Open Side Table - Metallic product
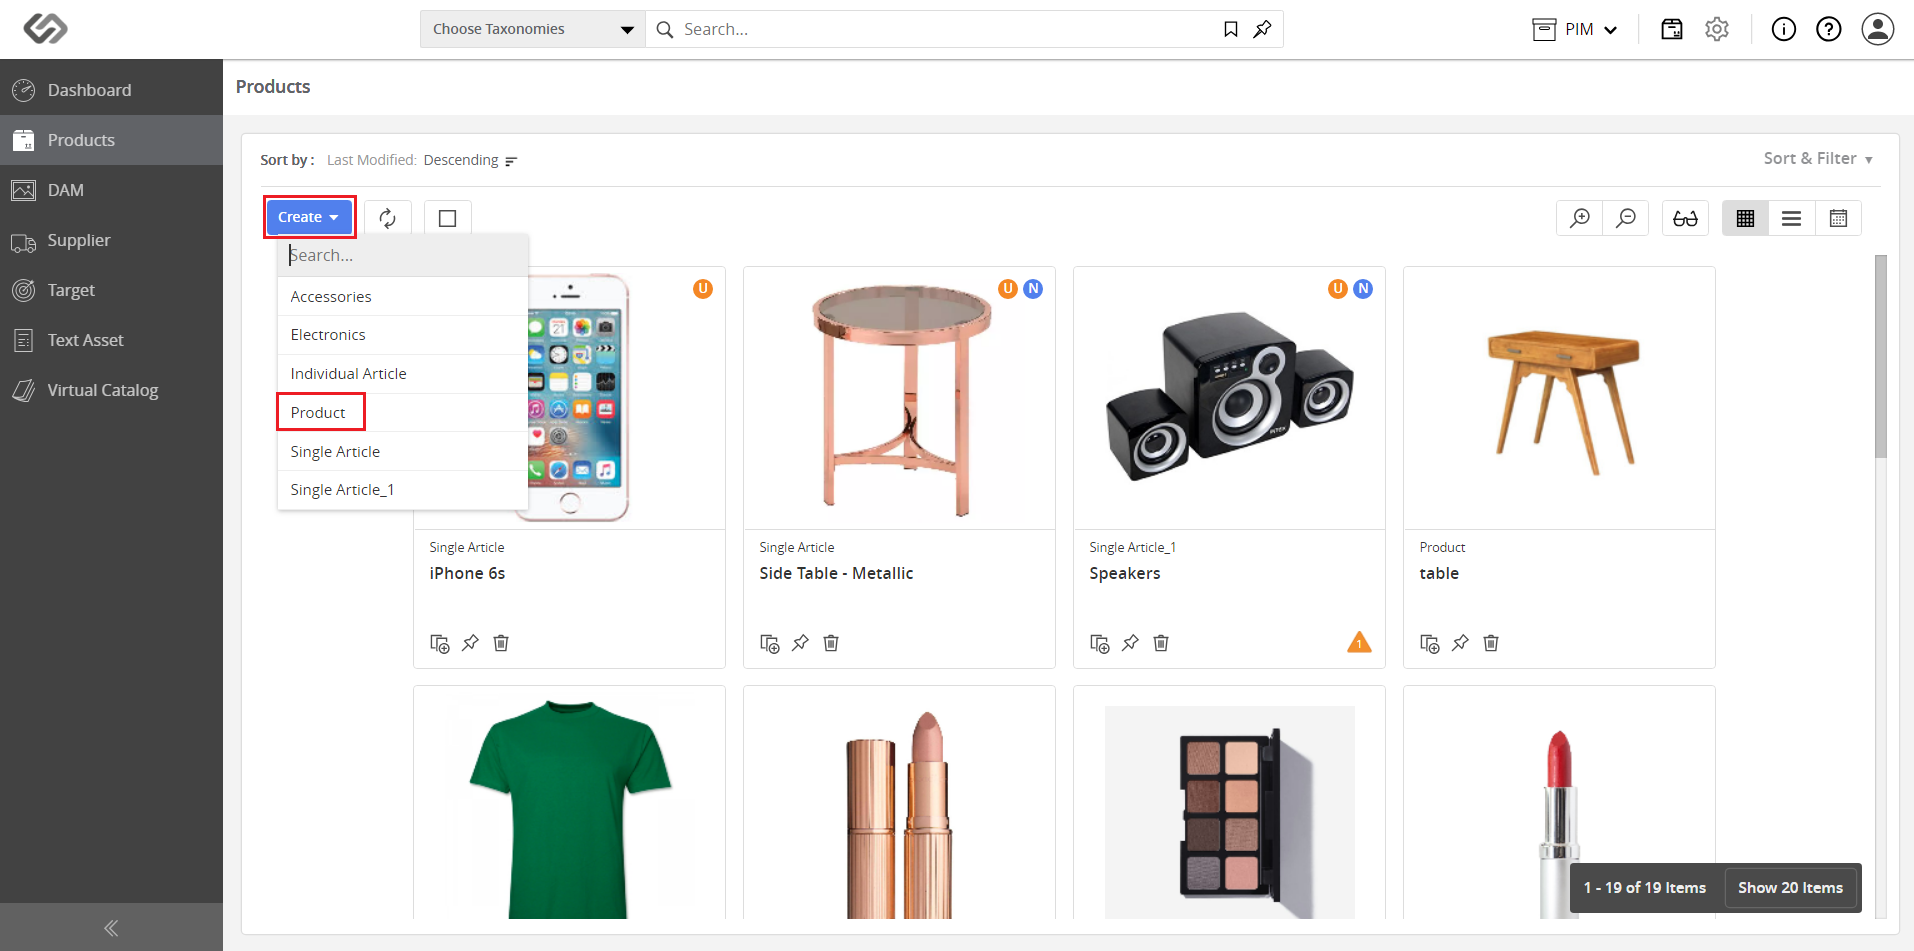Viewport: 1914px width, 951px height. pos(836,573)
